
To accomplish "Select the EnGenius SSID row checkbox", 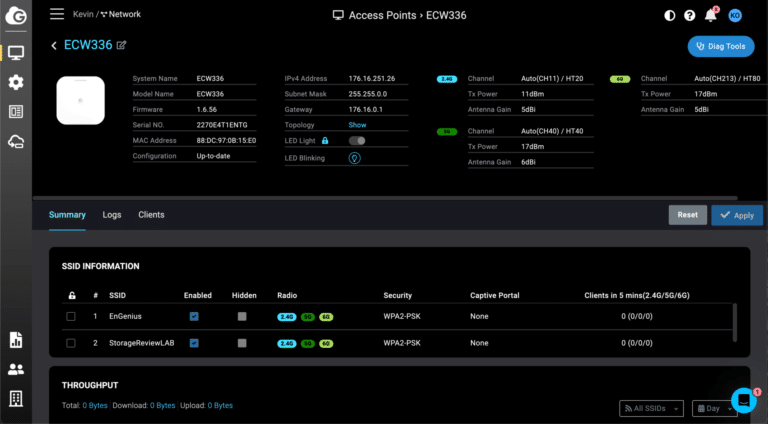I will pos(71,316).
